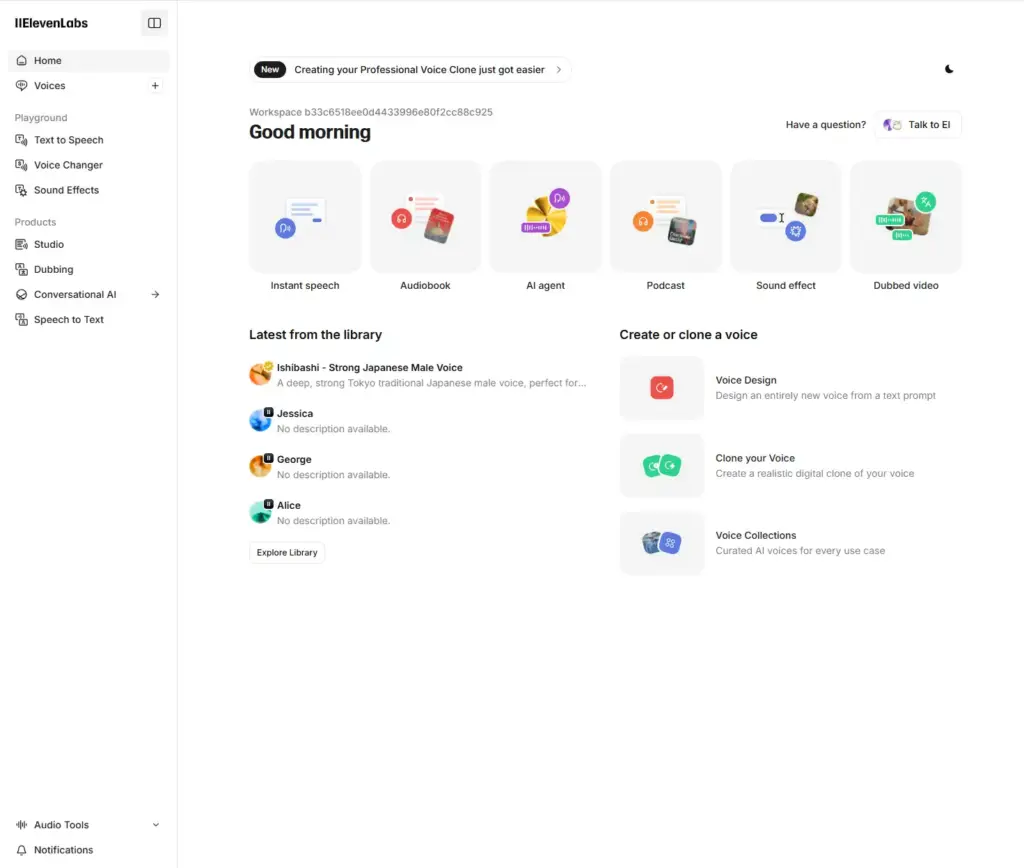The width and height of the screenshot is (1024, 868).
Task: Click the announcement chevron arrow
Action: click(558, 69)
